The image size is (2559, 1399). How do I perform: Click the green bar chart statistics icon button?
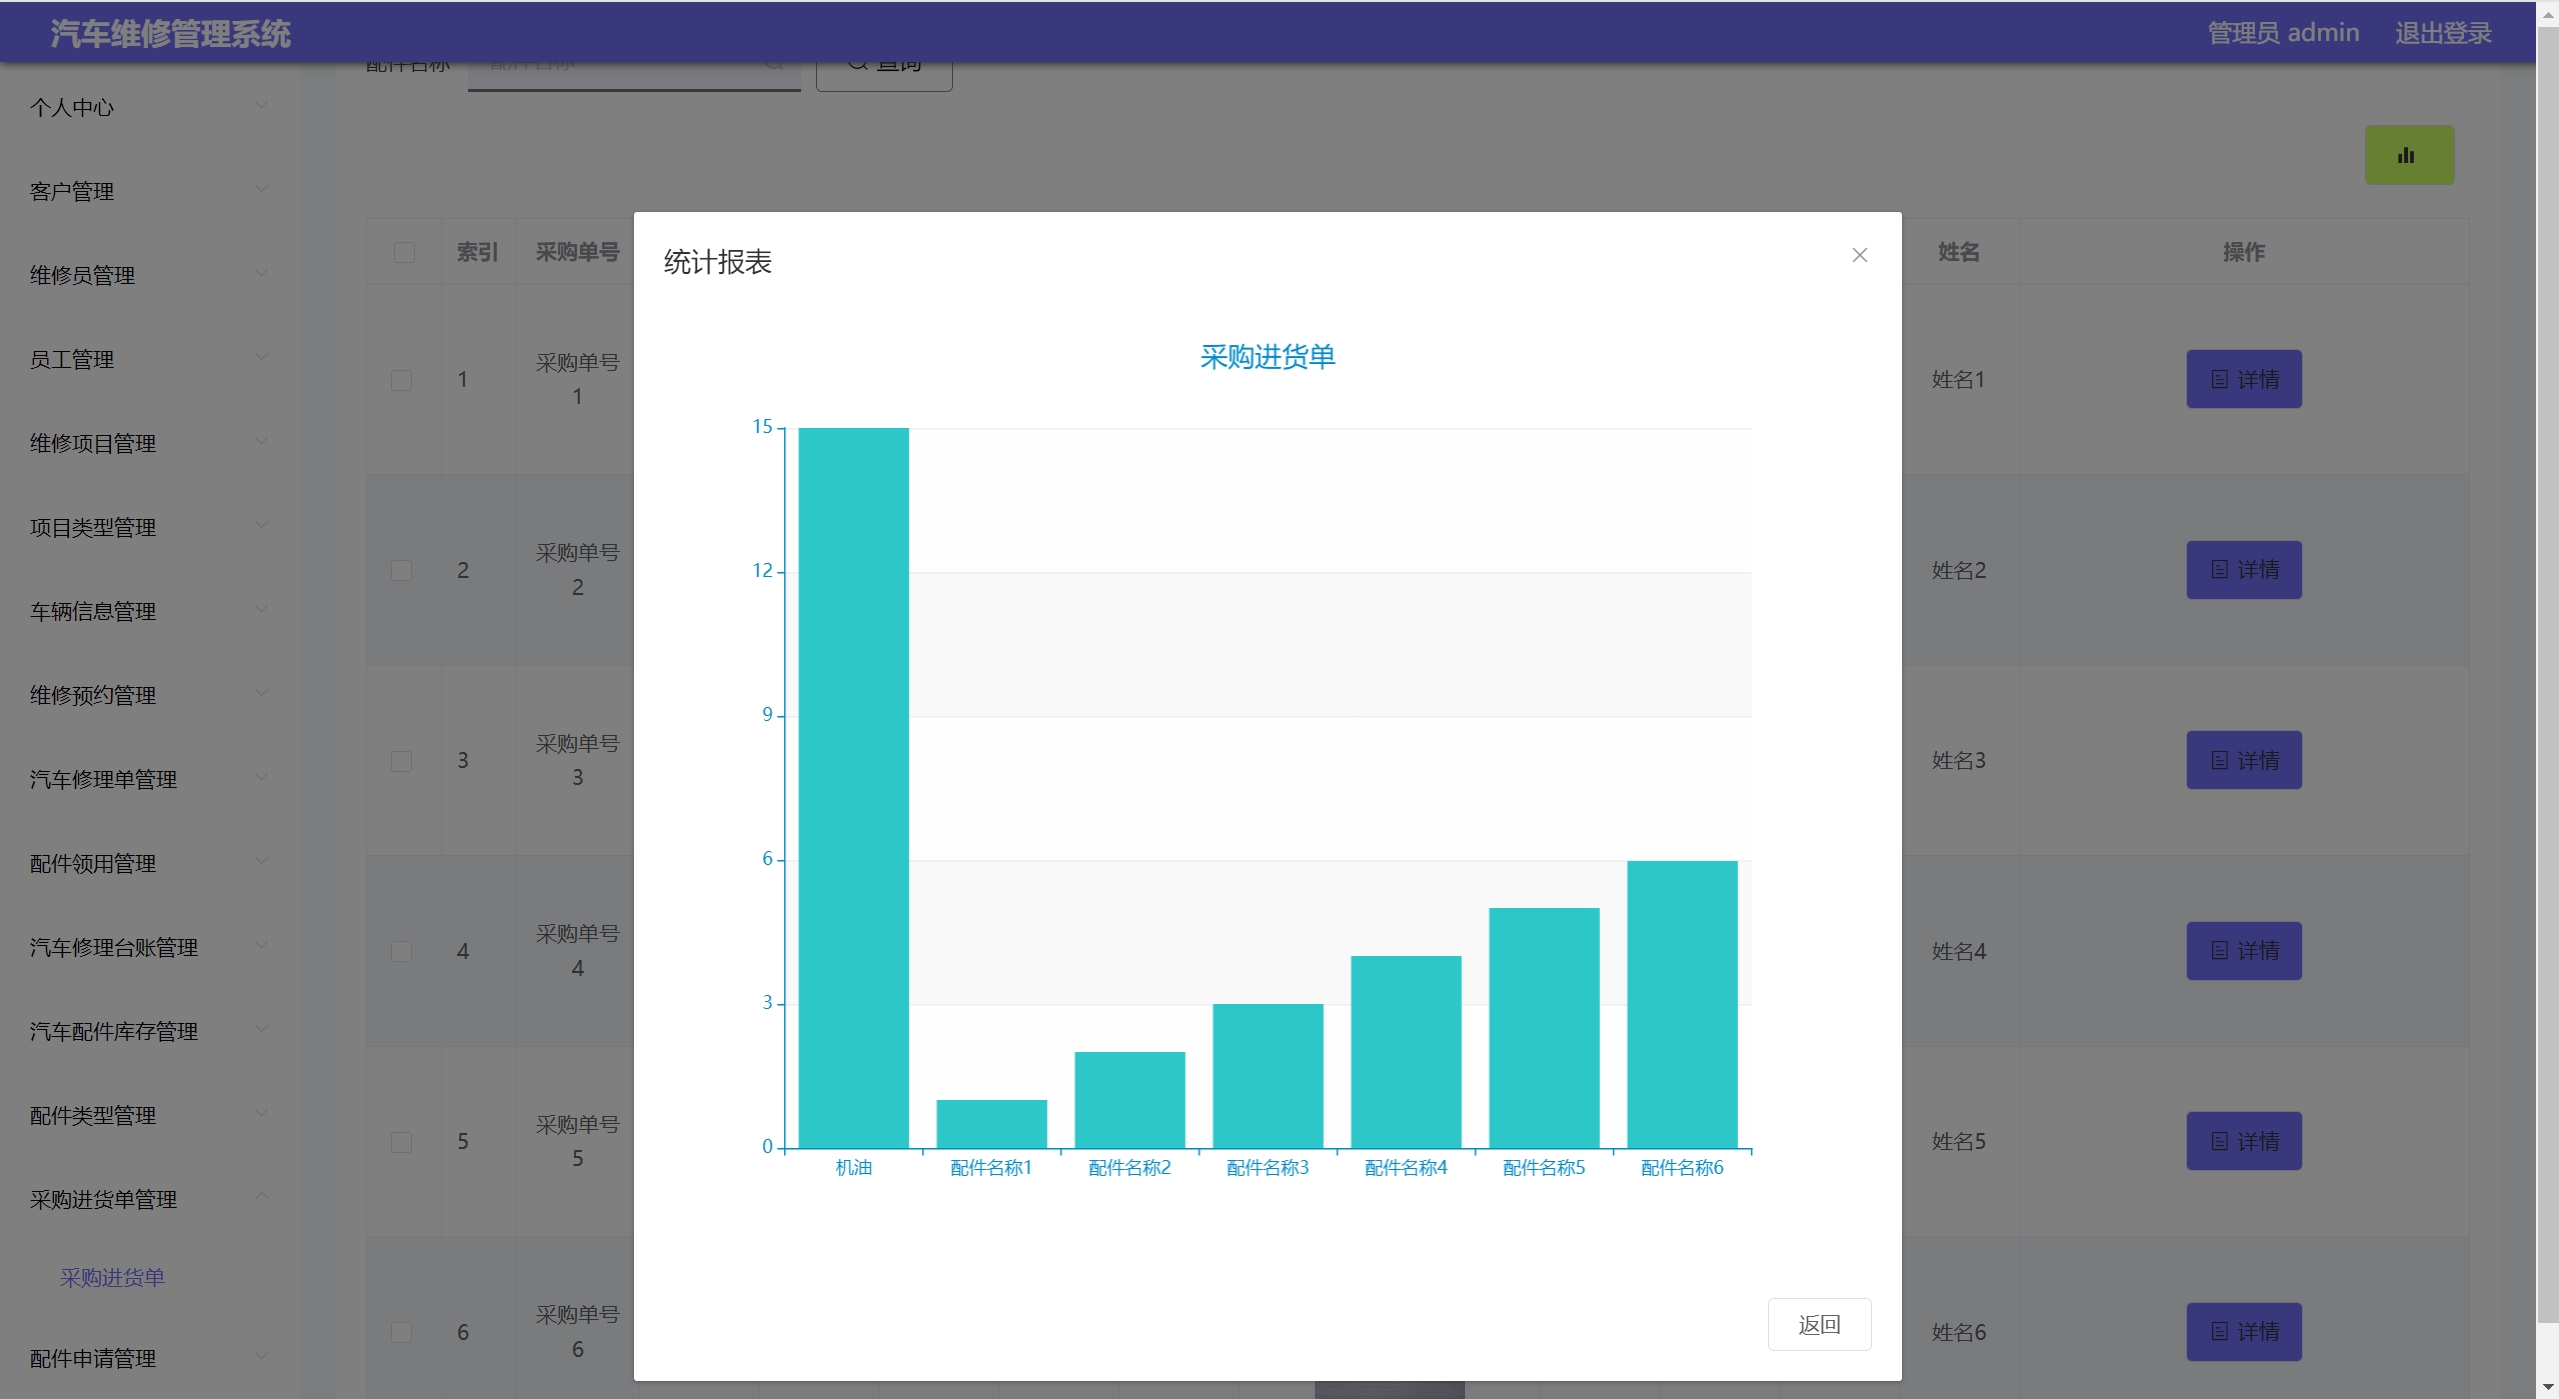(2408, 155)
